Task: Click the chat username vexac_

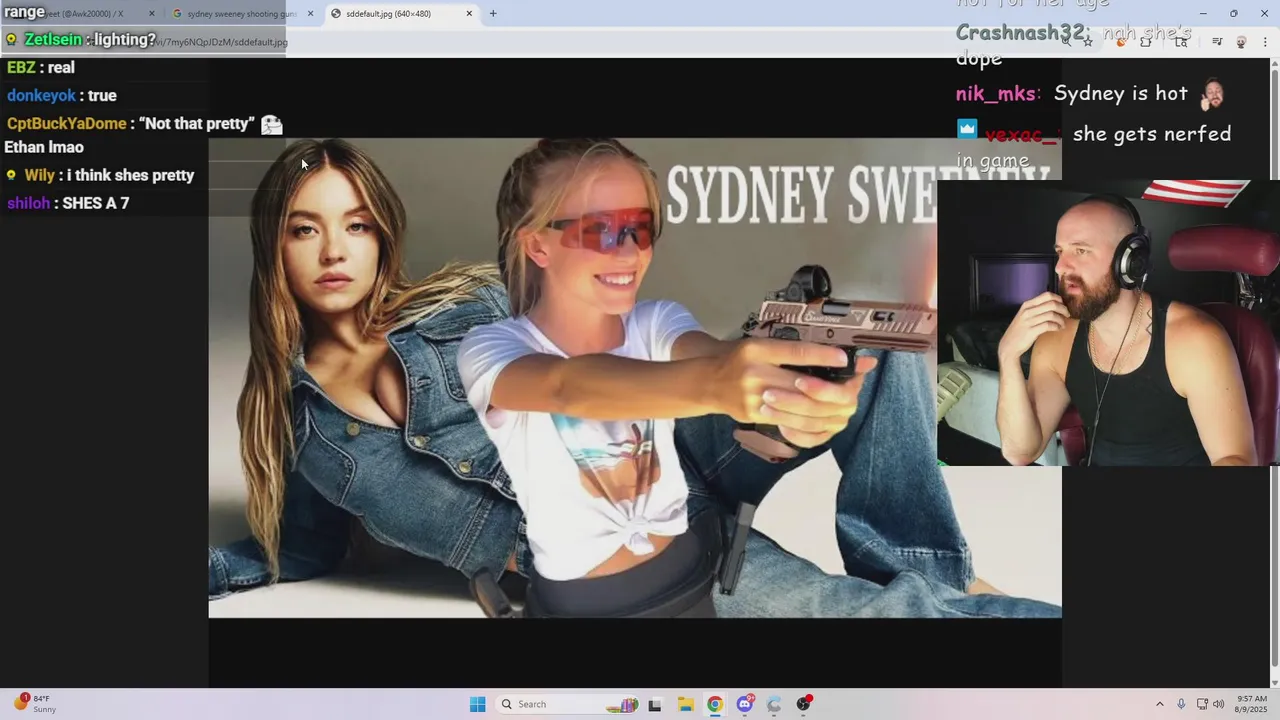Action: coord(1020,134)
